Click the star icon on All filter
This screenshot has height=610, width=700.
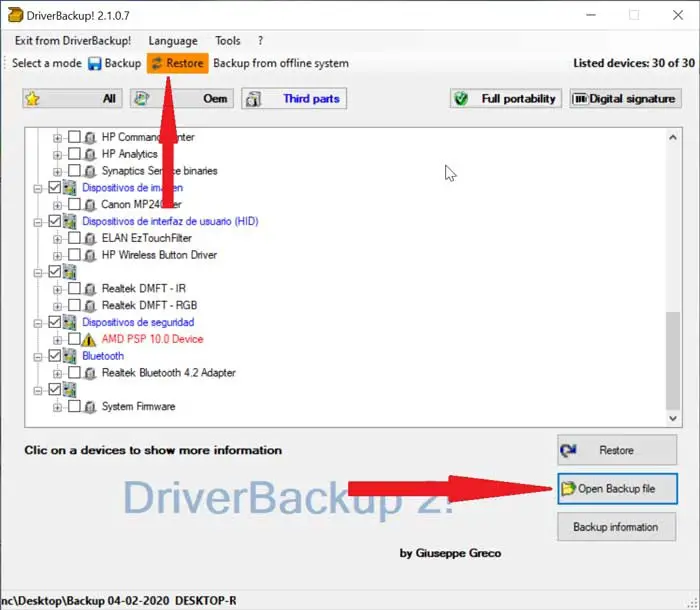pyautogui.click(x=33, y=99)
